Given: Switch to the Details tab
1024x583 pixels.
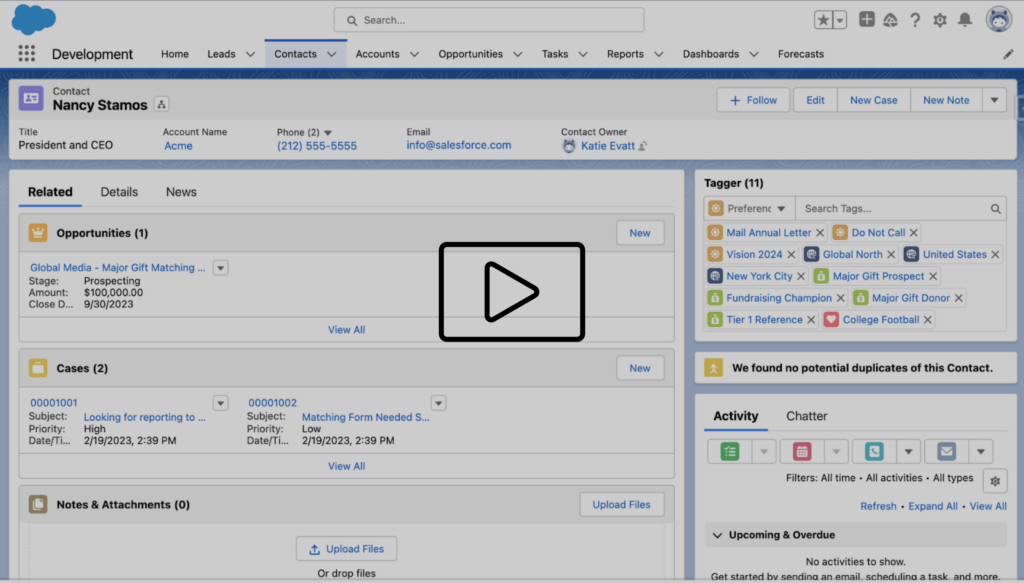Looking at the screenshot, I should pos(119,192).
